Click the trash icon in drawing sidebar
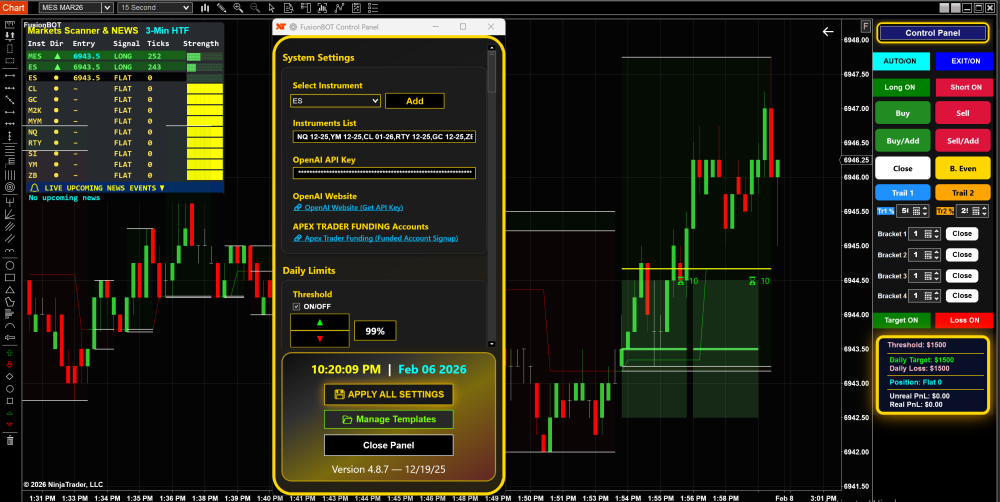 tap(10, 440)
